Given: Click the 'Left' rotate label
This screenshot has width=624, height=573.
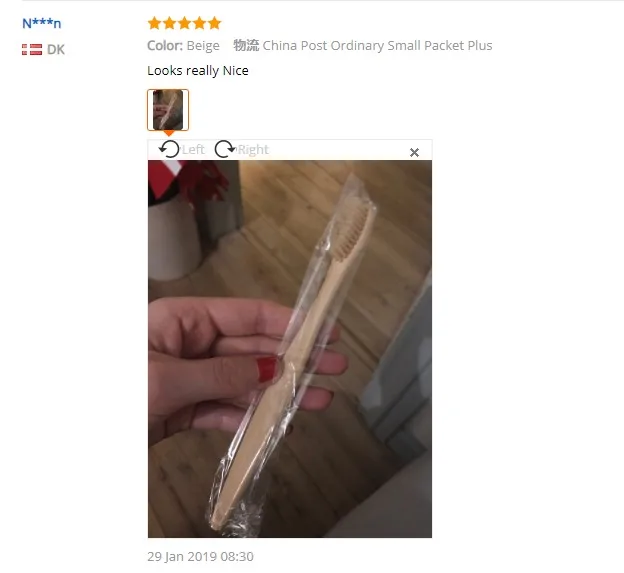Looking at the screenshot, I should coord(193,150).
